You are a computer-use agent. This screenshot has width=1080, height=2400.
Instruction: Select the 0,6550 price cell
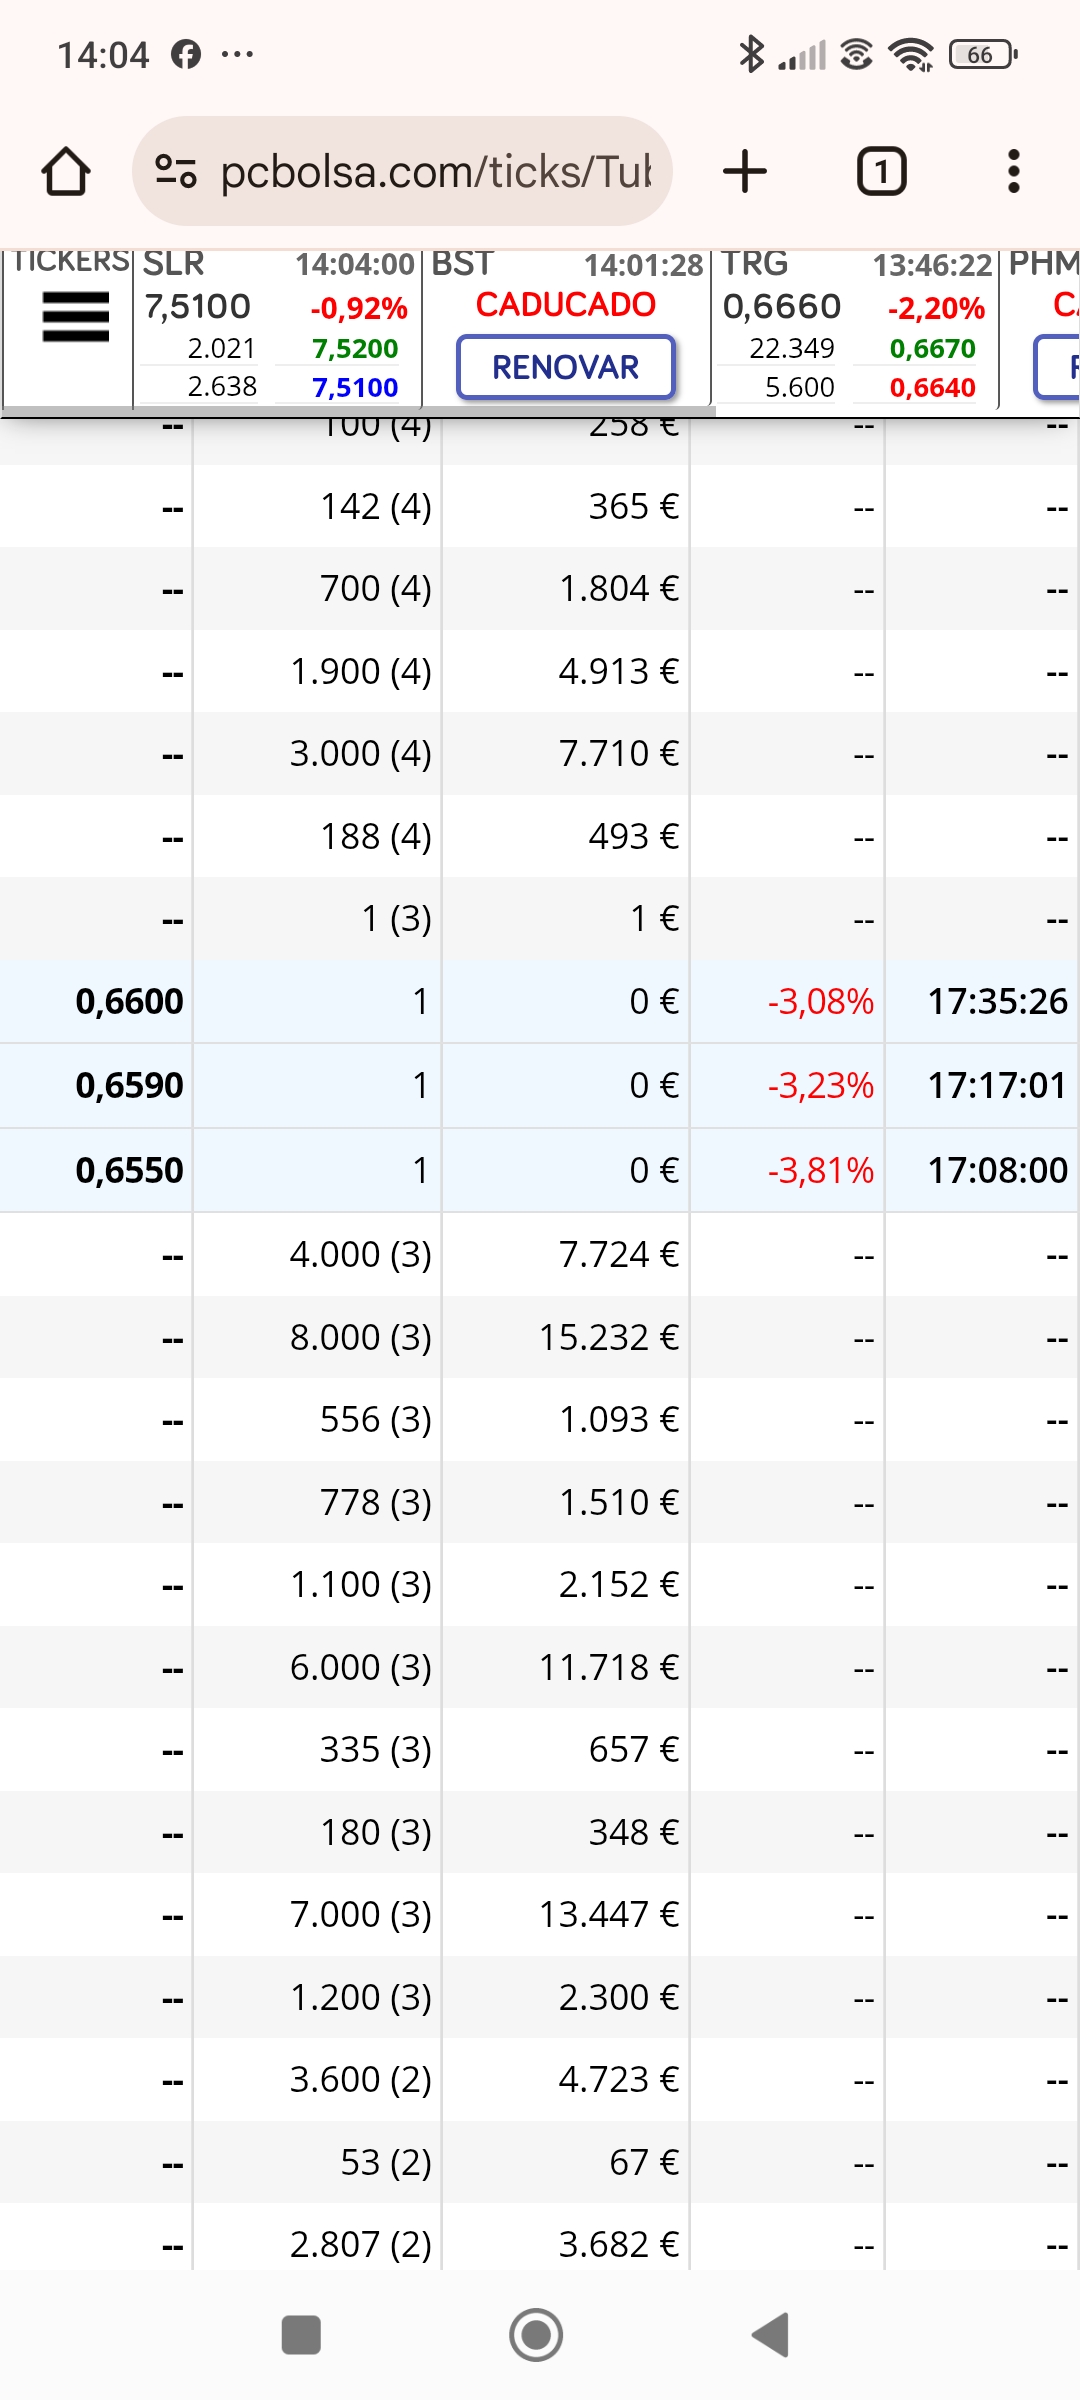pyautogui.click(x=129, y=1170)
